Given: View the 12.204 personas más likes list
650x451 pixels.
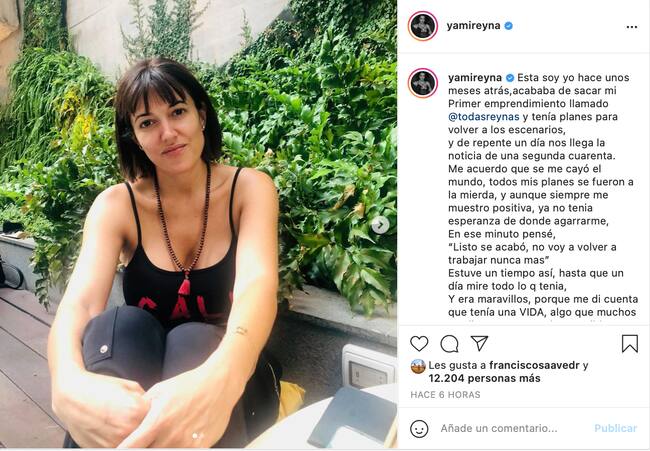Looking at the screenshot, I should [485, 378].
